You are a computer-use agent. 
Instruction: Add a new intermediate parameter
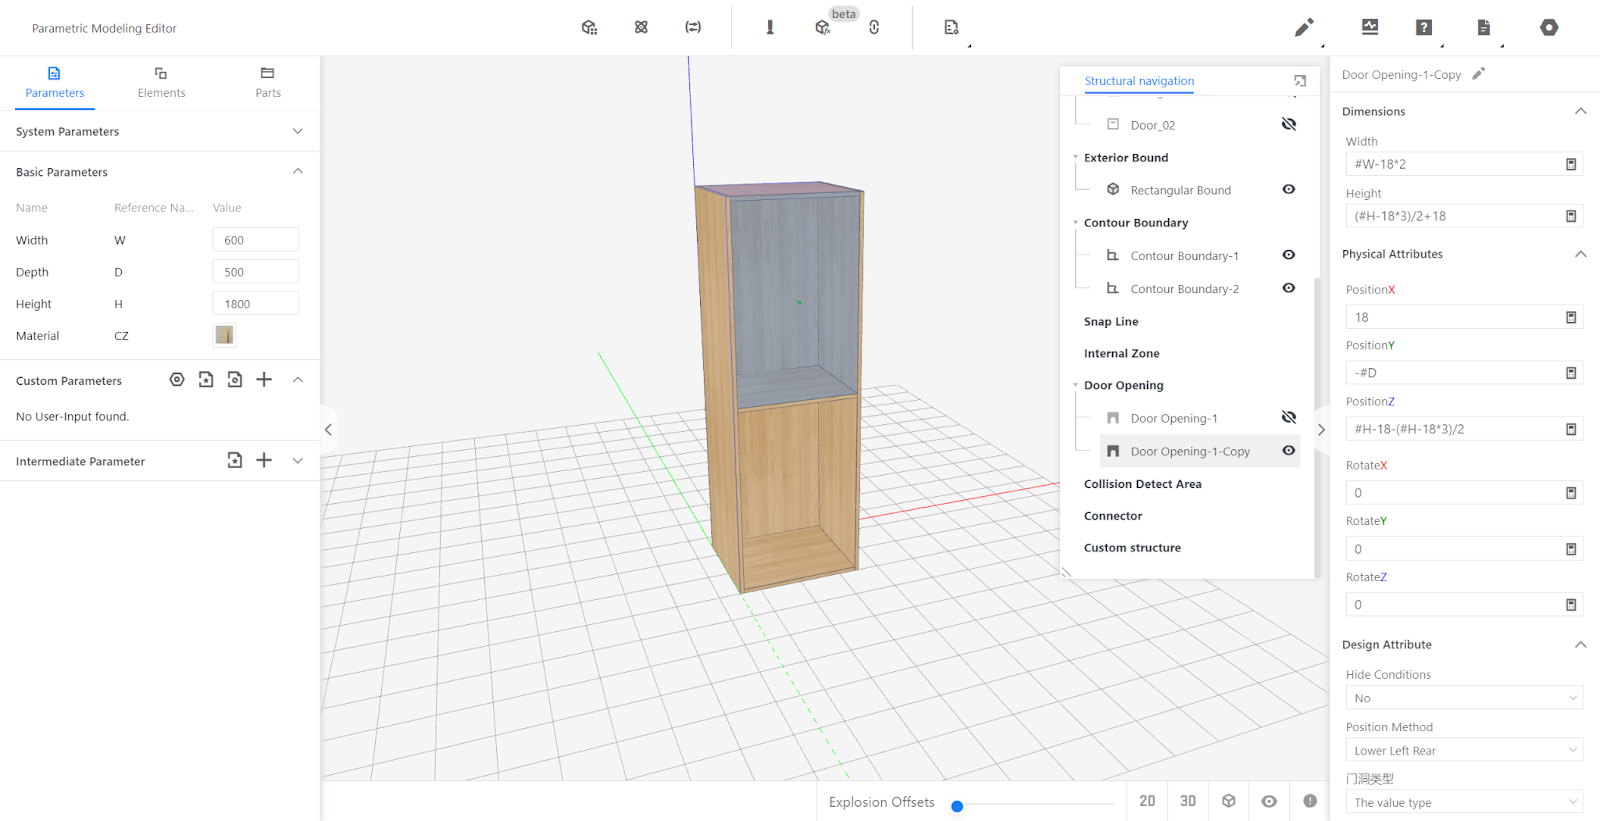[x=264, y=460]
